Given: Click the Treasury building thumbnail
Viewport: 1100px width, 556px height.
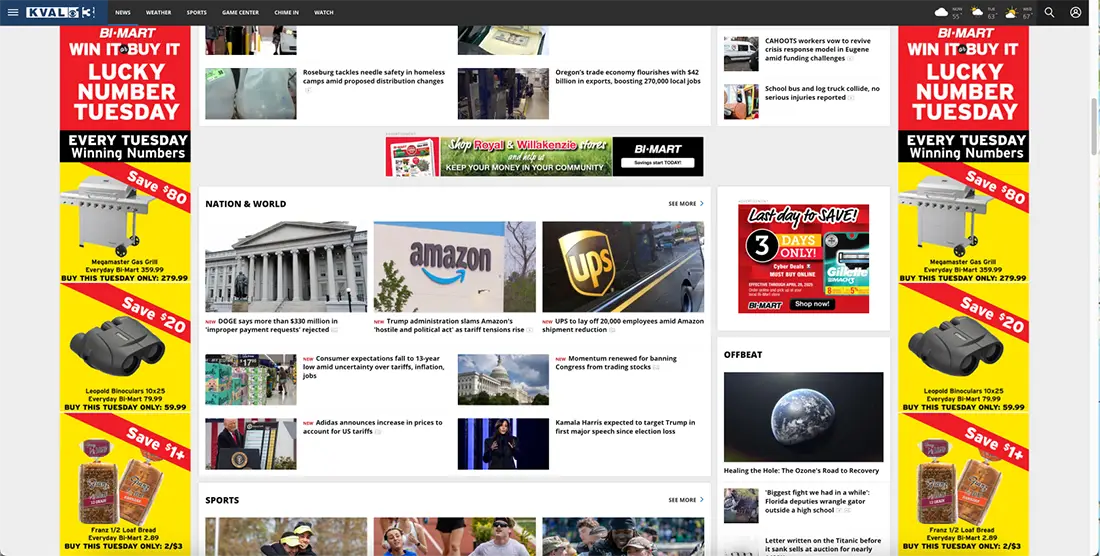Looking at the screenshot, I should (x=286, y=267).
